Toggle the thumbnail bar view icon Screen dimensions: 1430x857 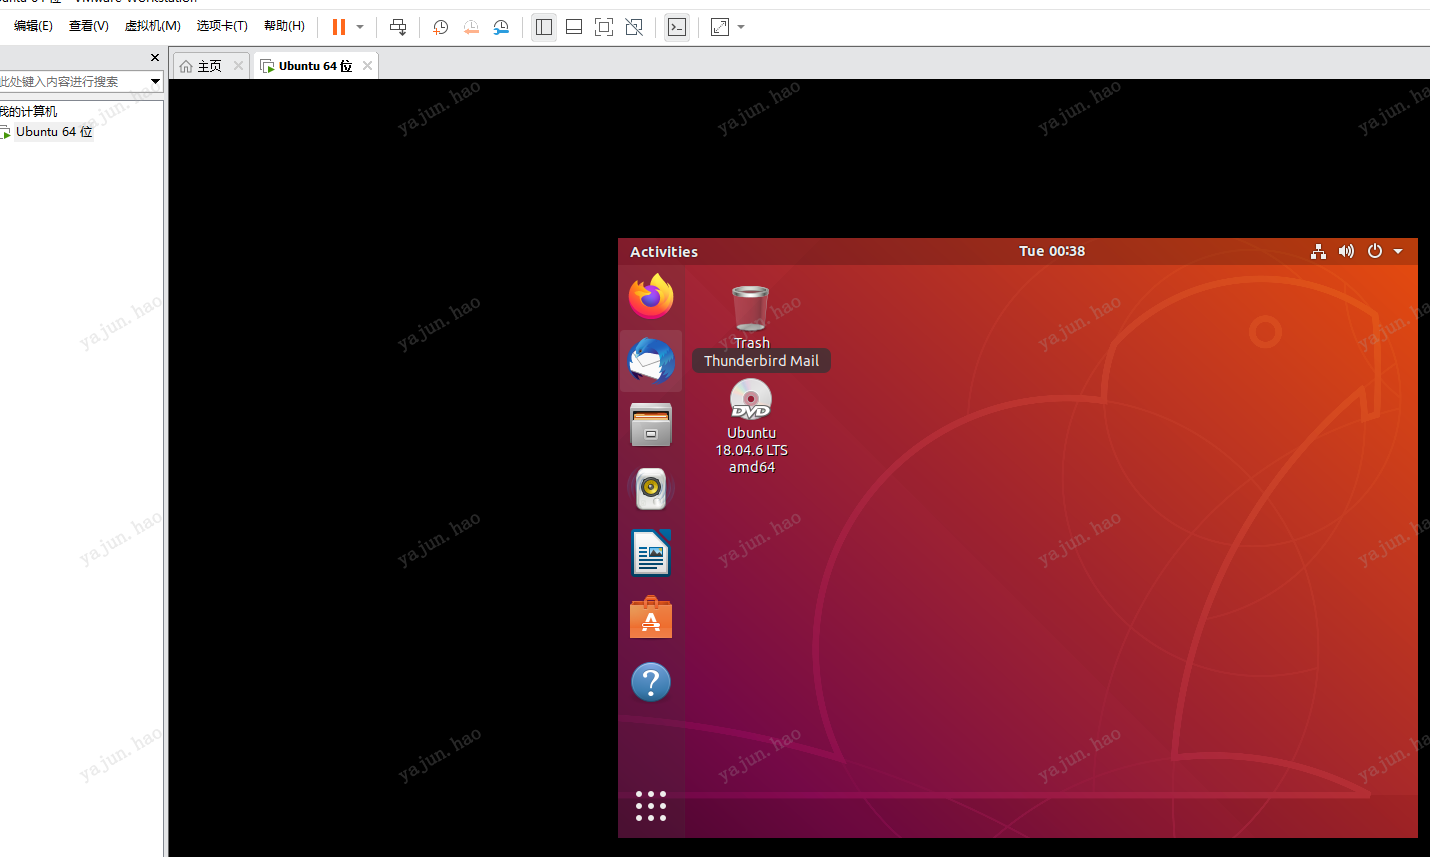(574, 27)
